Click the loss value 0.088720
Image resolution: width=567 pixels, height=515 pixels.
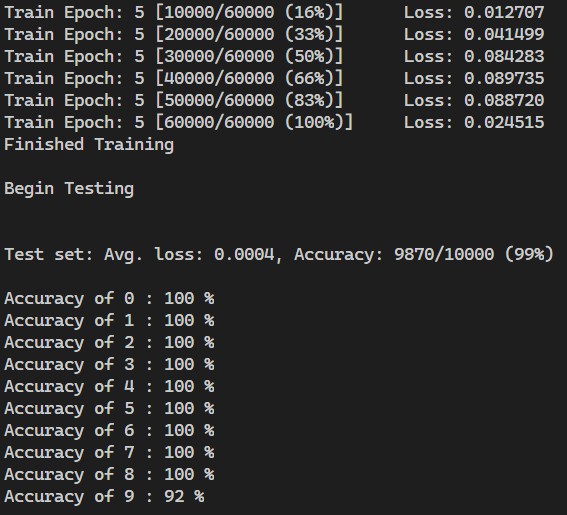pos(504,101)
